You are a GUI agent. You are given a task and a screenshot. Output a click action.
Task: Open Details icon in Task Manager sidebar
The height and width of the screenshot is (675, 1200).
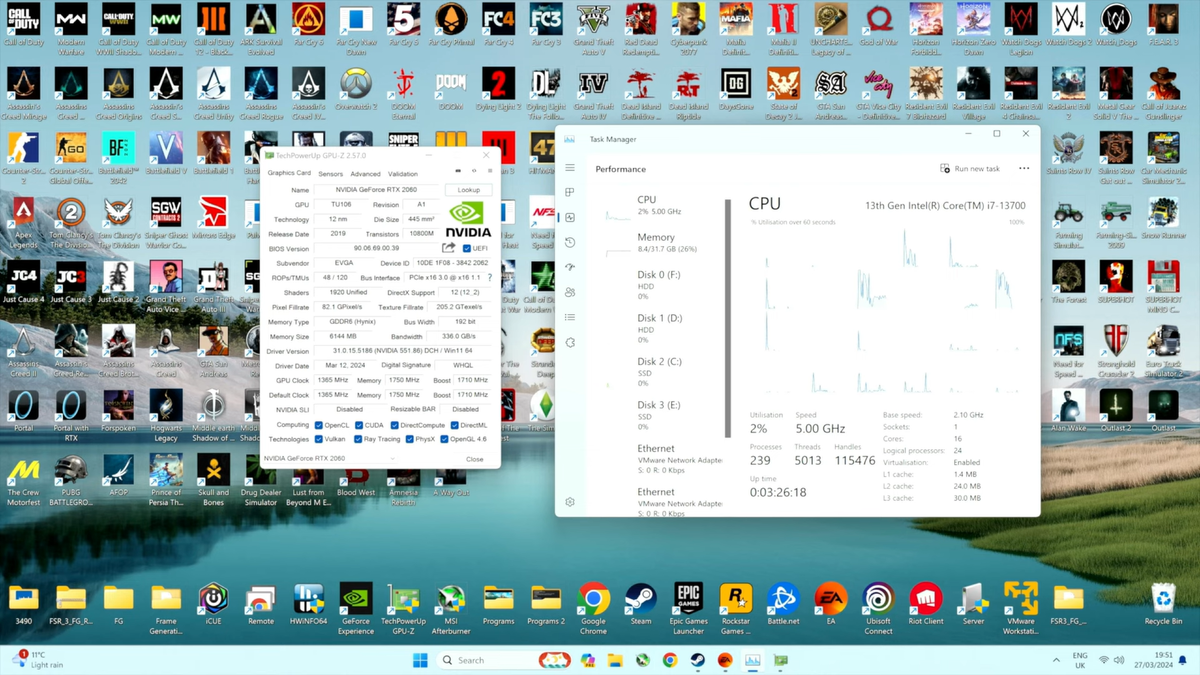click(570, 317)
